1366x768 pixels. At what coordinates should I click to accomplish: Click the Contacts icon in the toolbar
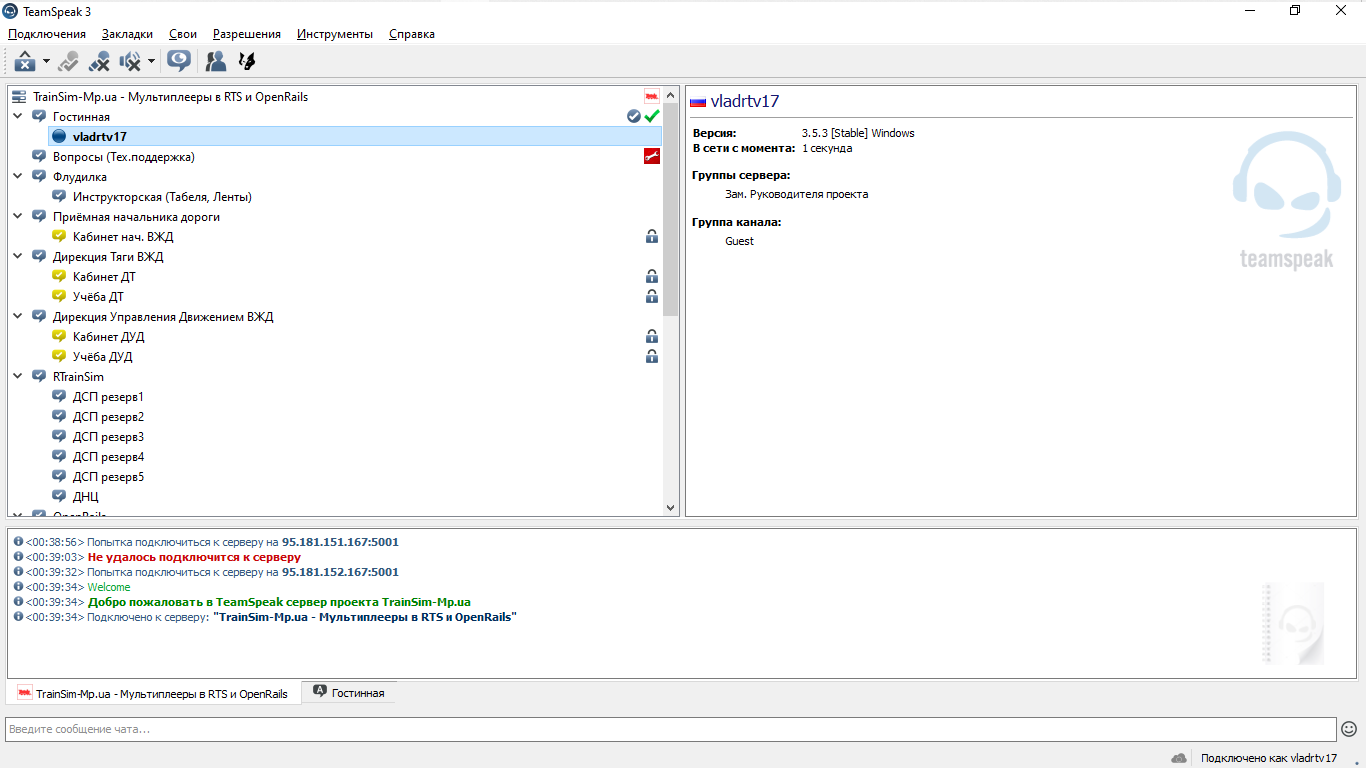click(215, 62)
